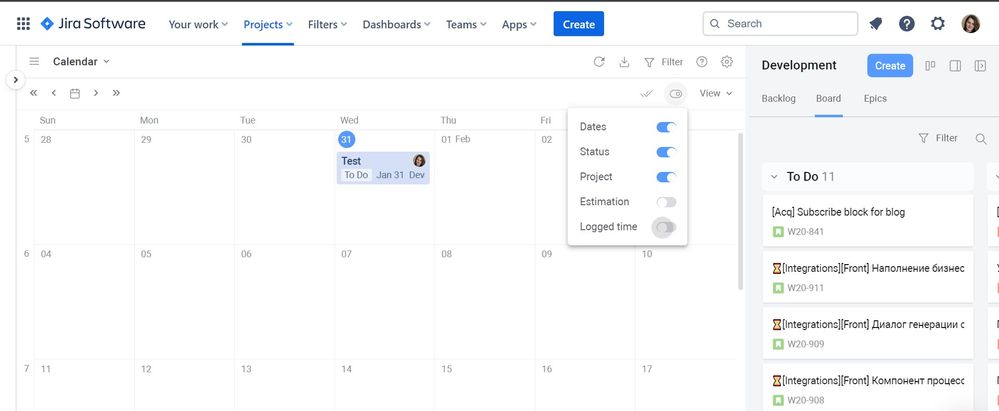
Task: Go to the next month
Action: [x=96, y=93]
